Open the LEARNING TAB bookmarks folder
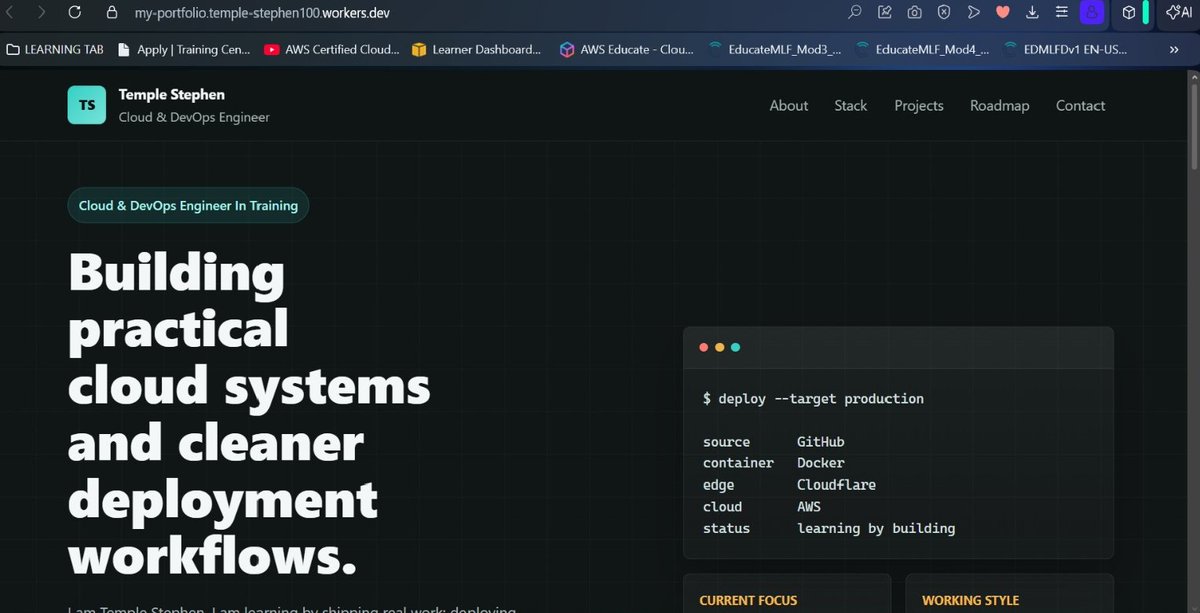 (54, 49)
